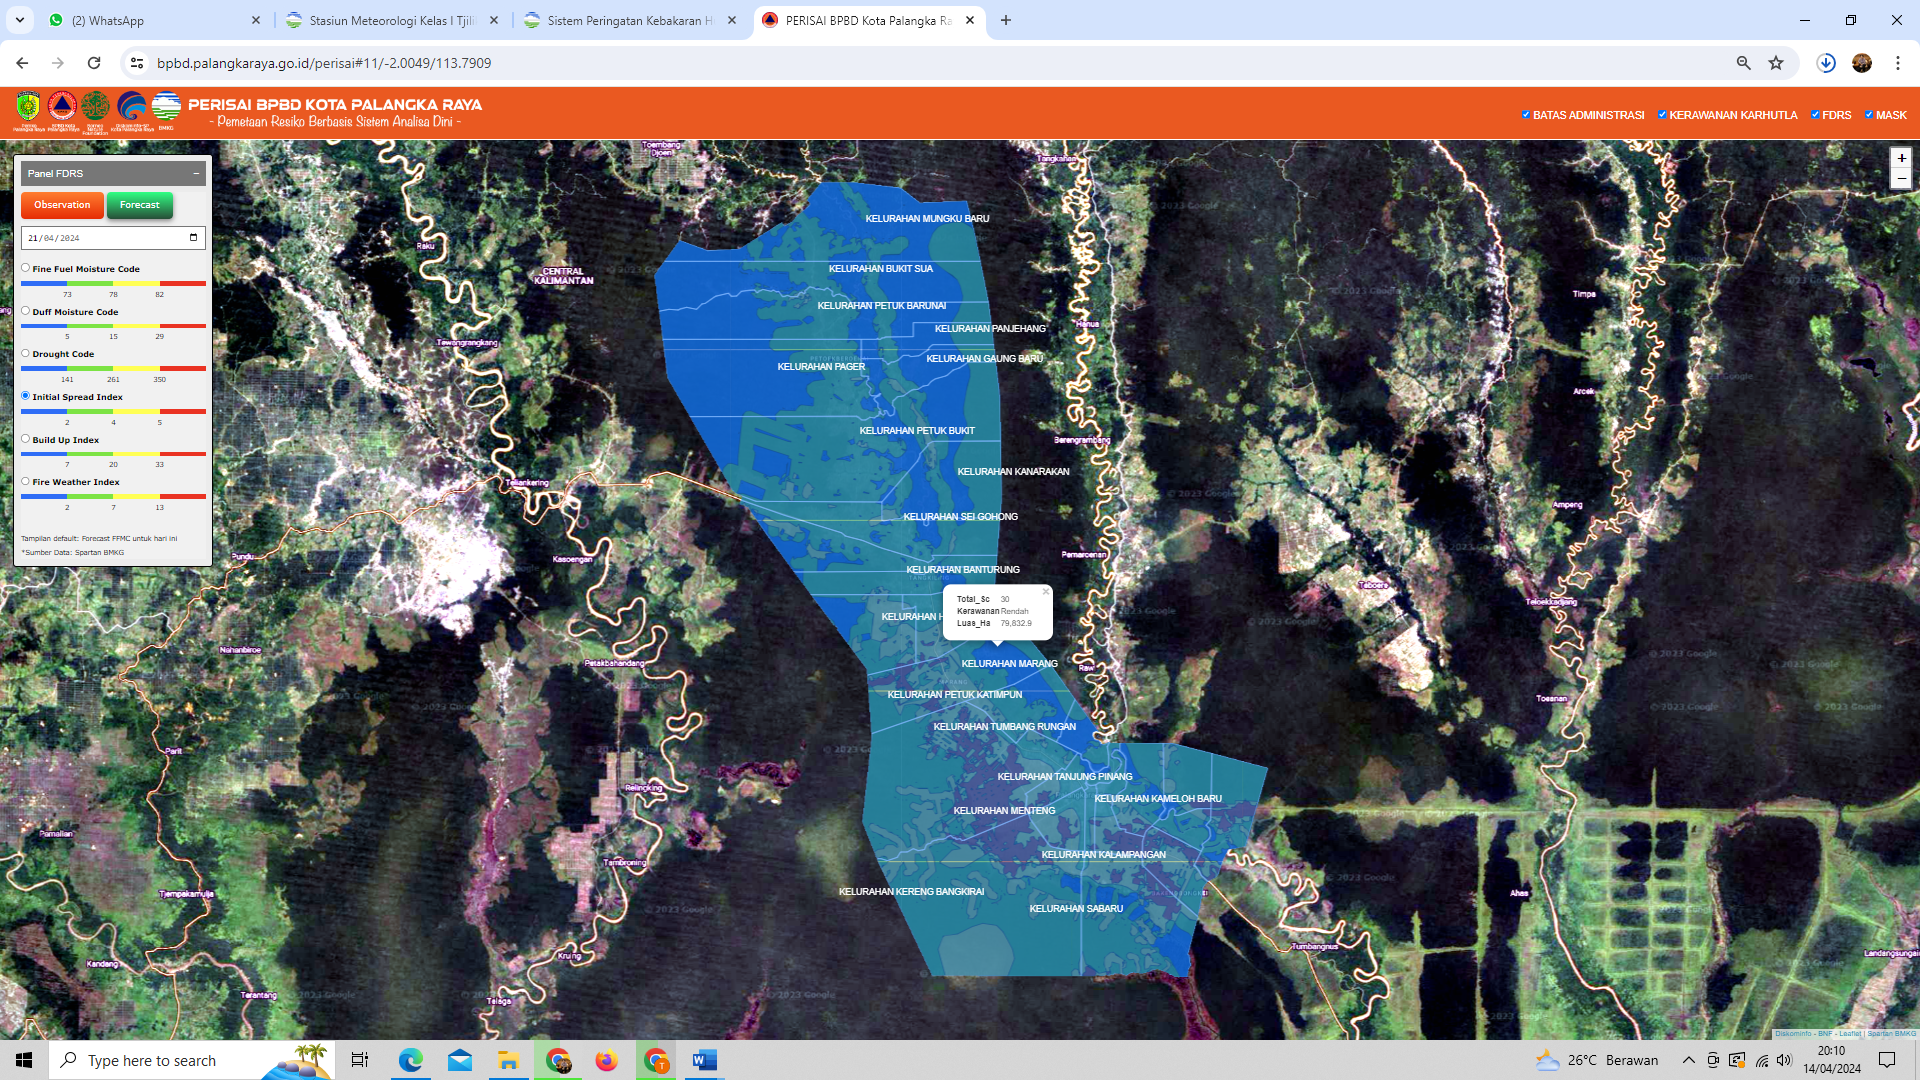Open the date picker calendar icon
This screenshot has height=1080, width=1920.
pyautogui.click(x=193, y=238)
